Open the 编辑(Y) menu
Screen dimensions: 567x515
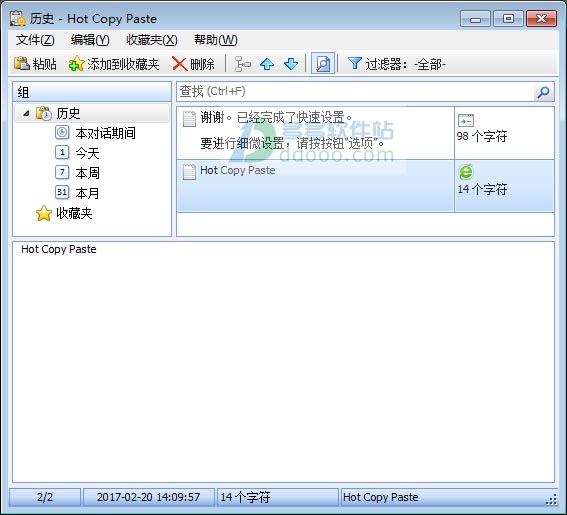[x=90, y=39]
